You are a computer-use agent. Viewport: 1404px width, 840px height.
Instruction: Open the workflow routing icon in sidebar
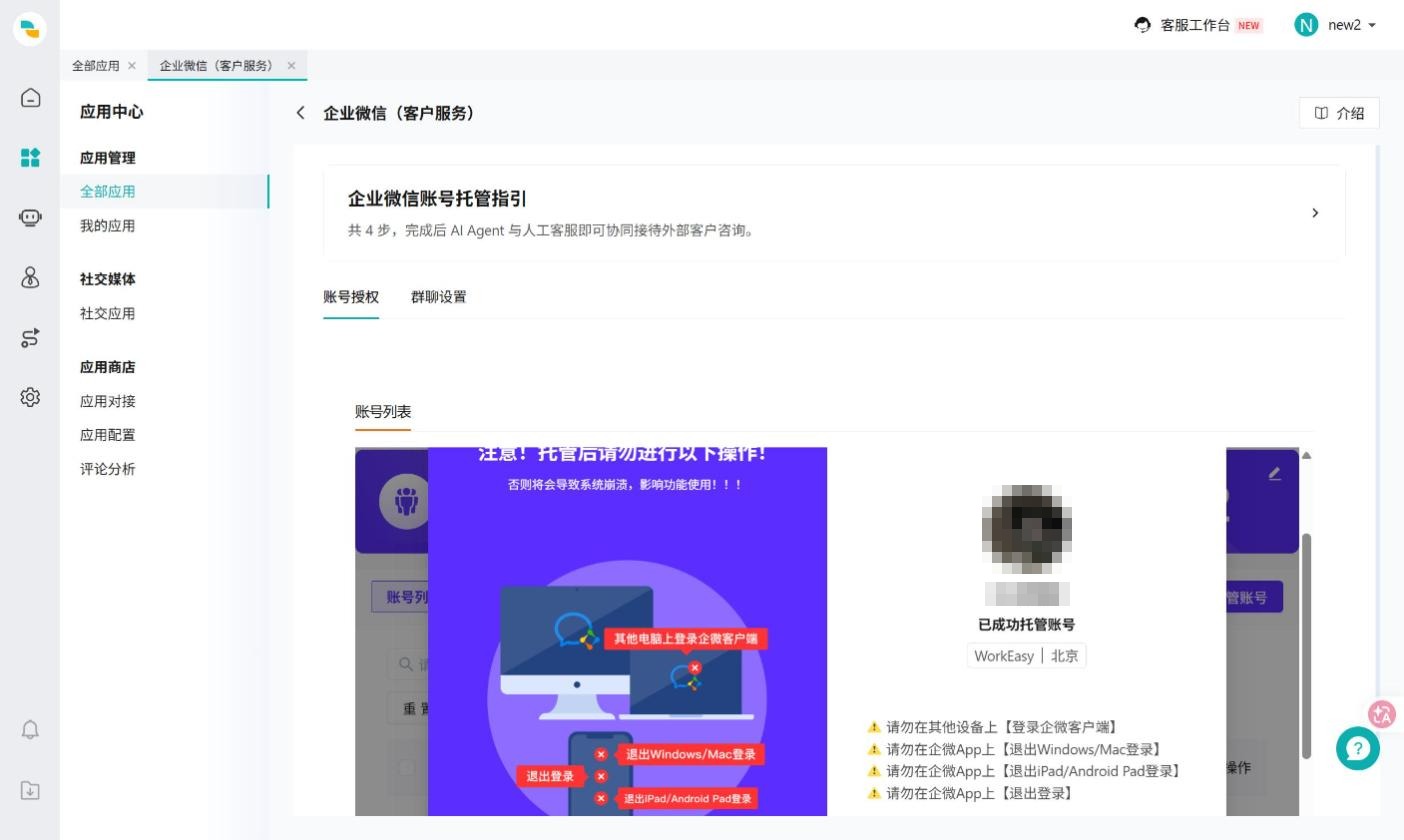pyautogui.click(x=30, y=337)
